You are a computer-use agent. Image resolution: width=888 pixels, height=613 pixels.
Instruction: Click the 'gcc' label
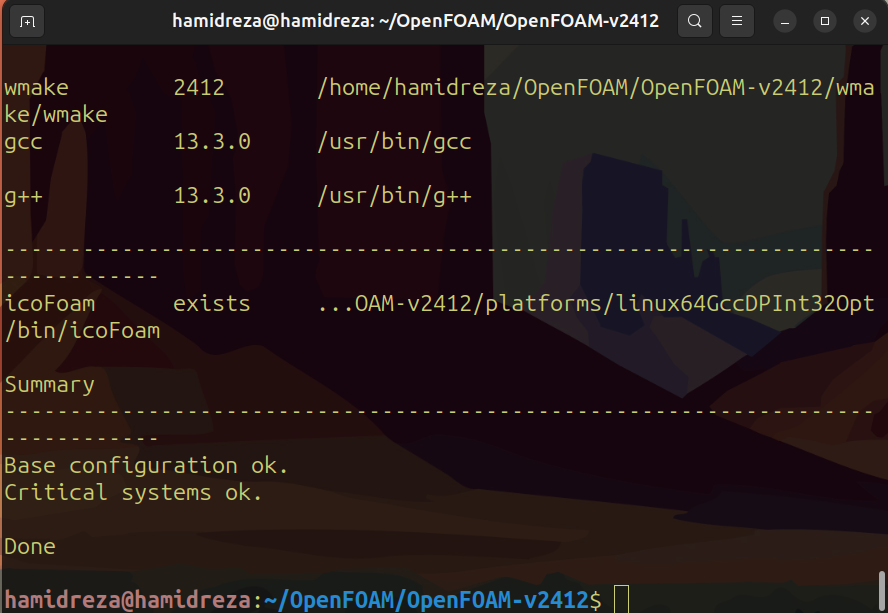(23, 143)
